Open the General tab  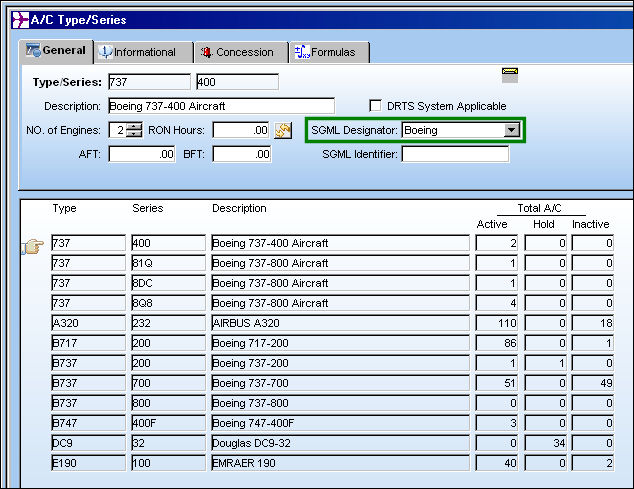click(56, 51)
